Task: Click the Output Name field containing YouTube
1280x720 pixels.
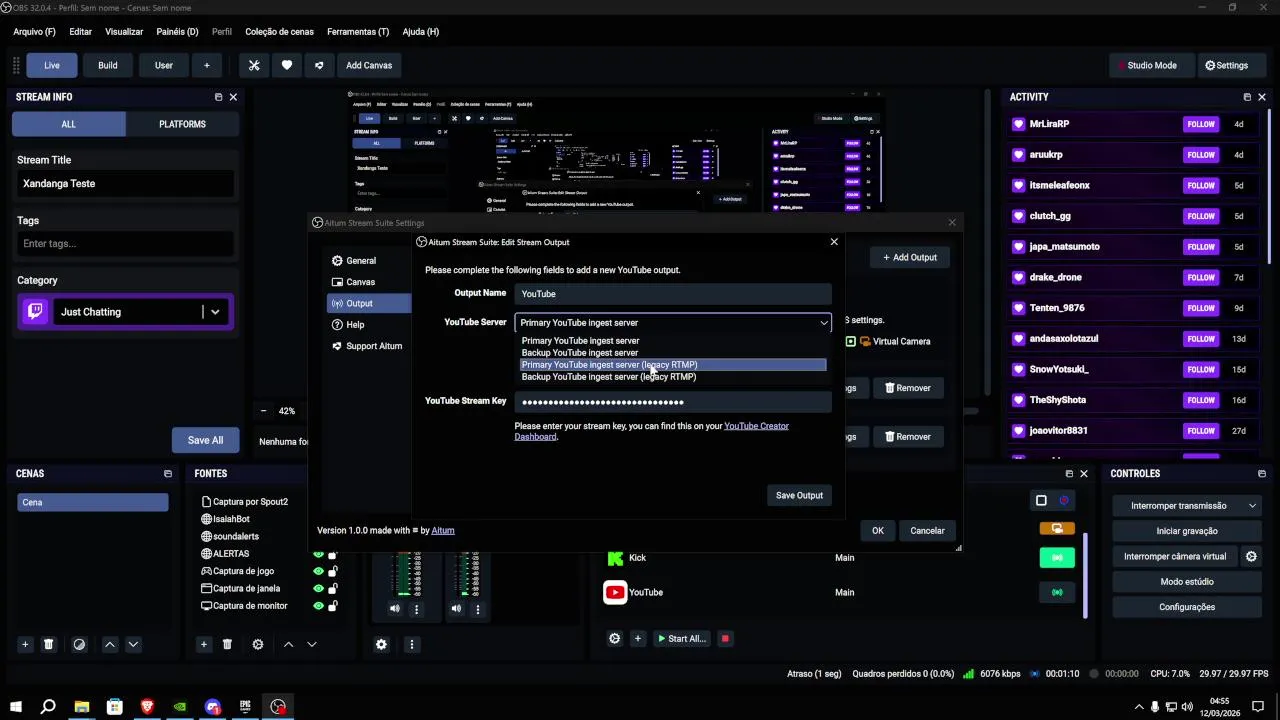Action: pos(673,294)
